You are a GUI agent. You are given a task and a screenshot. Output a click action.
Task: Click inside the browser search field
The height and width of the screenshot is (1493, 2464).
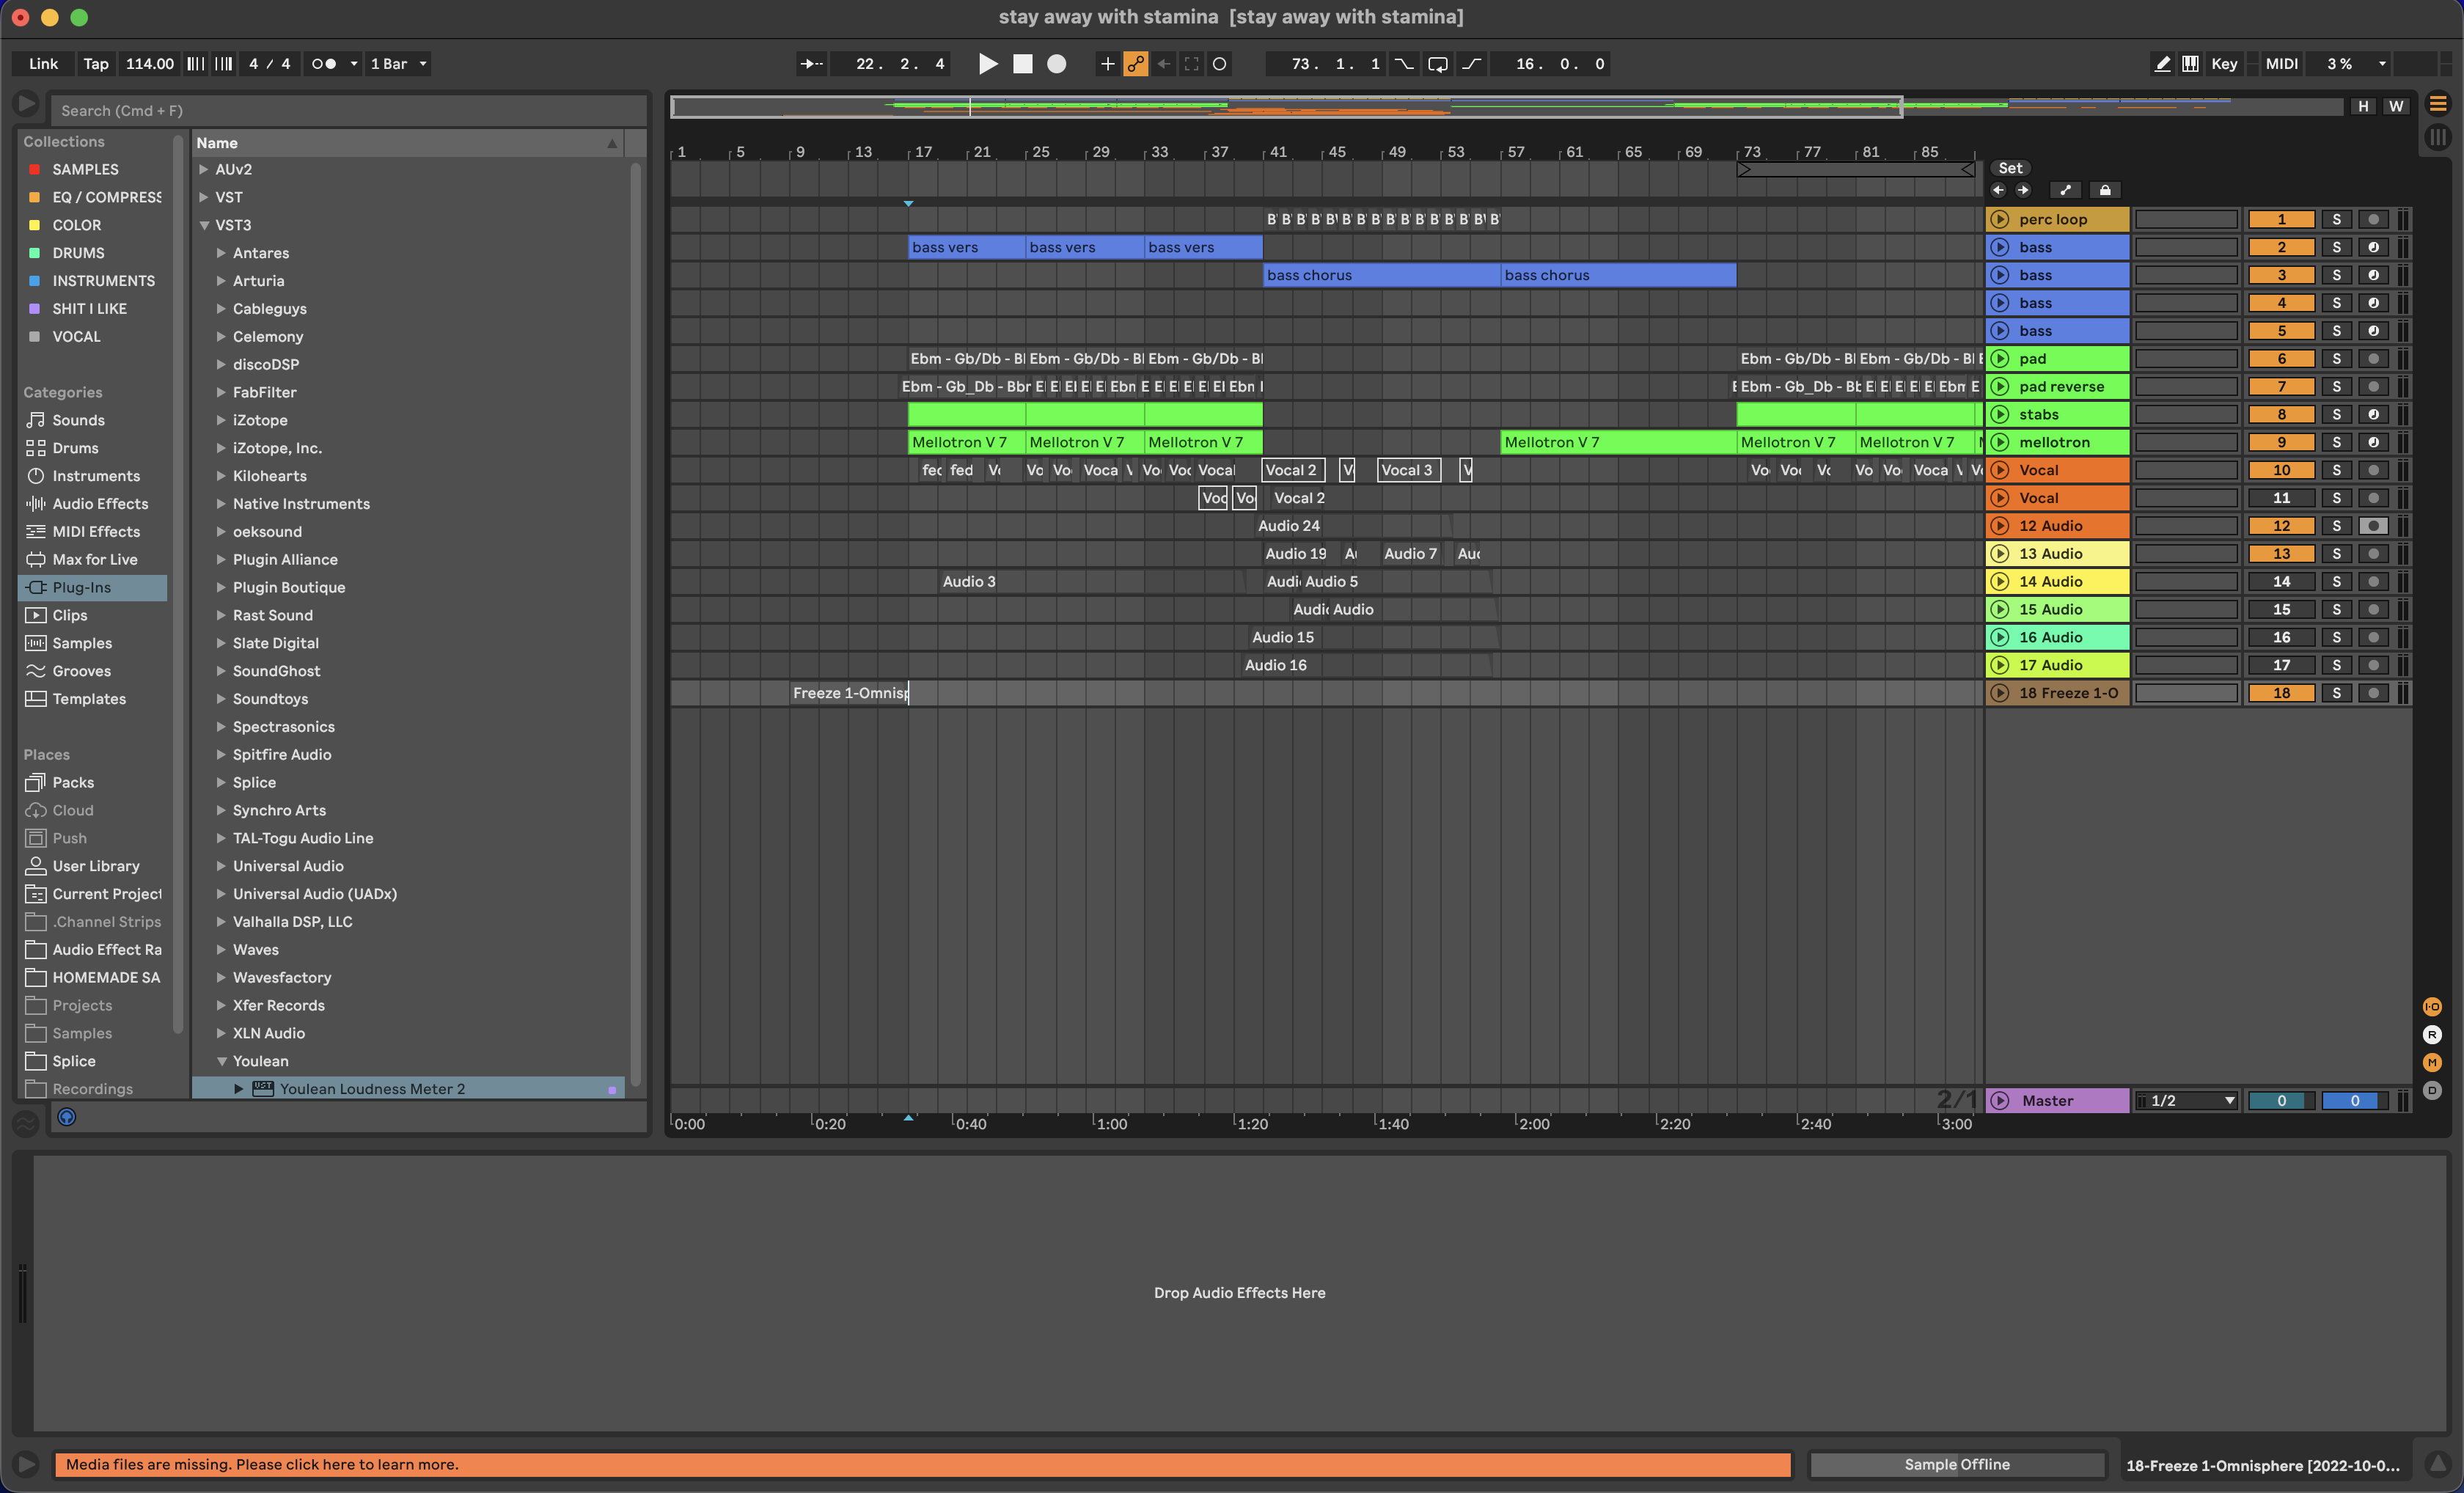point(350,110)
